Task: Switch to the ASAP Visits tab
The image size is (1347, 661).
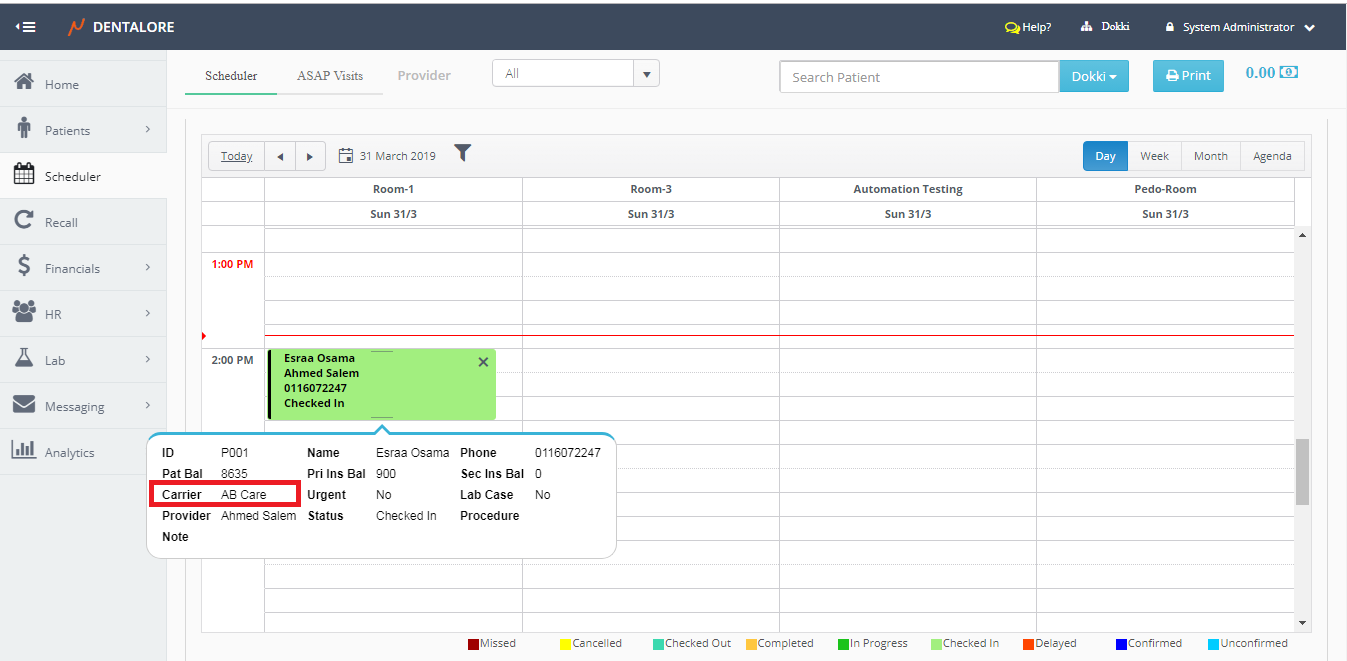Action: pyautogui.click(x=330, y=76)
